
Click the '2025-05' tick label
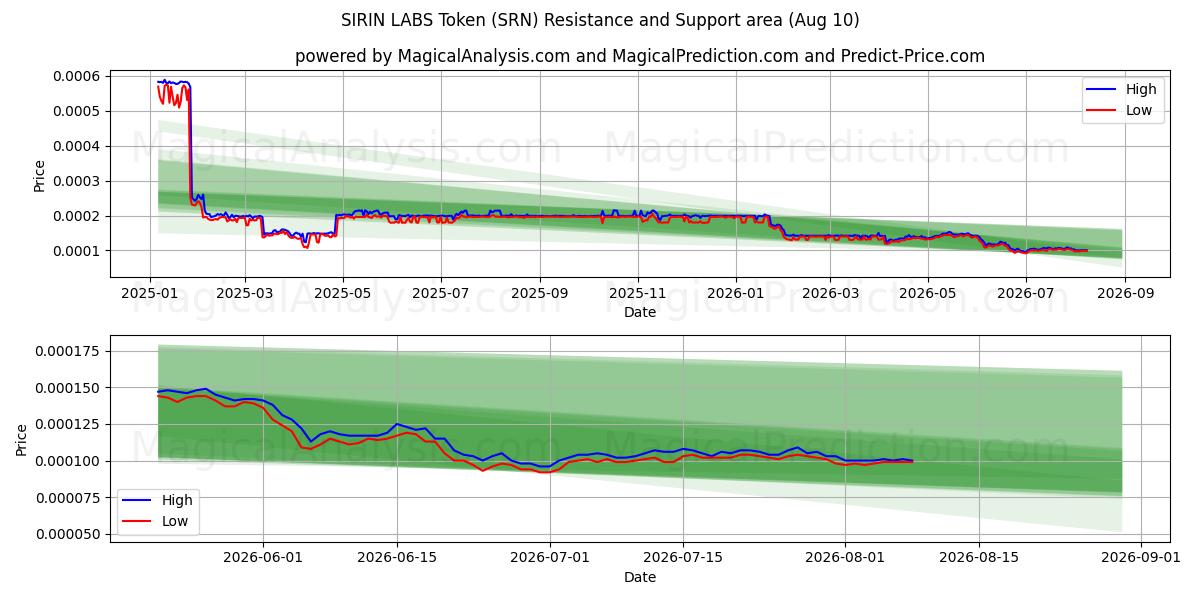click(x=343, y=294)
